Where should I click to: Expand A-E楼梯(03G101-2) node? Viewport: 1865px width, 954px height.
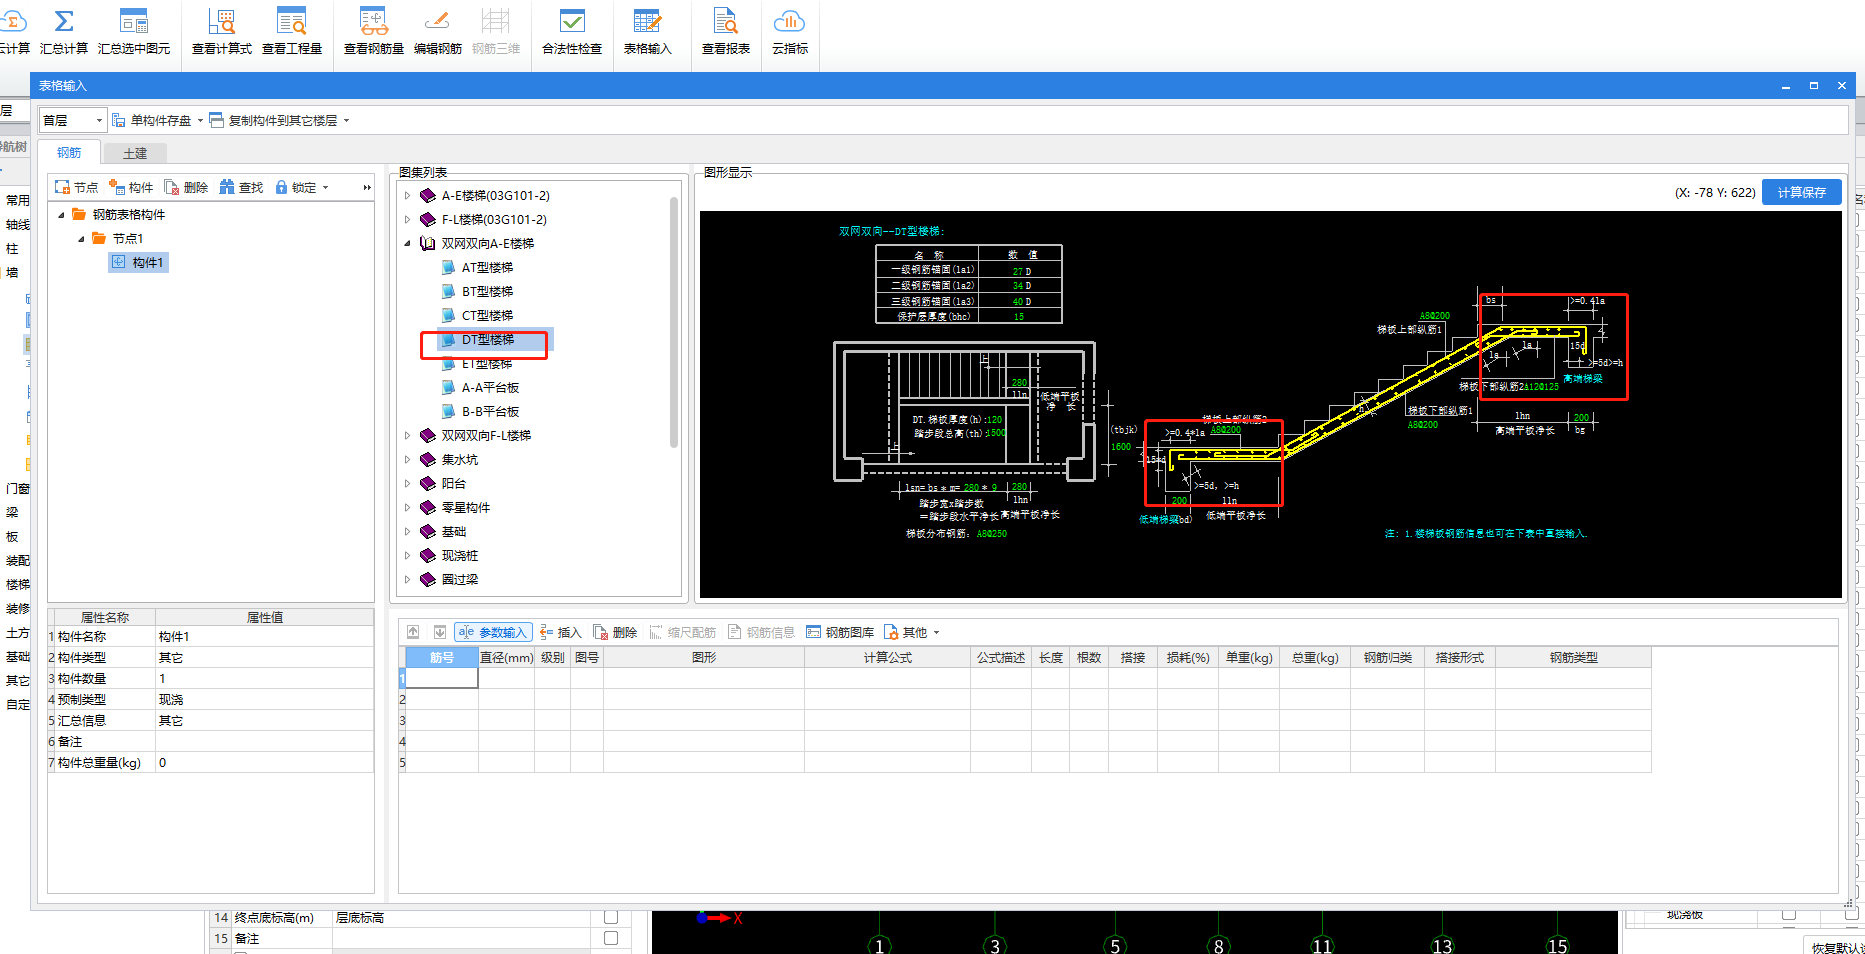(407, 195)
